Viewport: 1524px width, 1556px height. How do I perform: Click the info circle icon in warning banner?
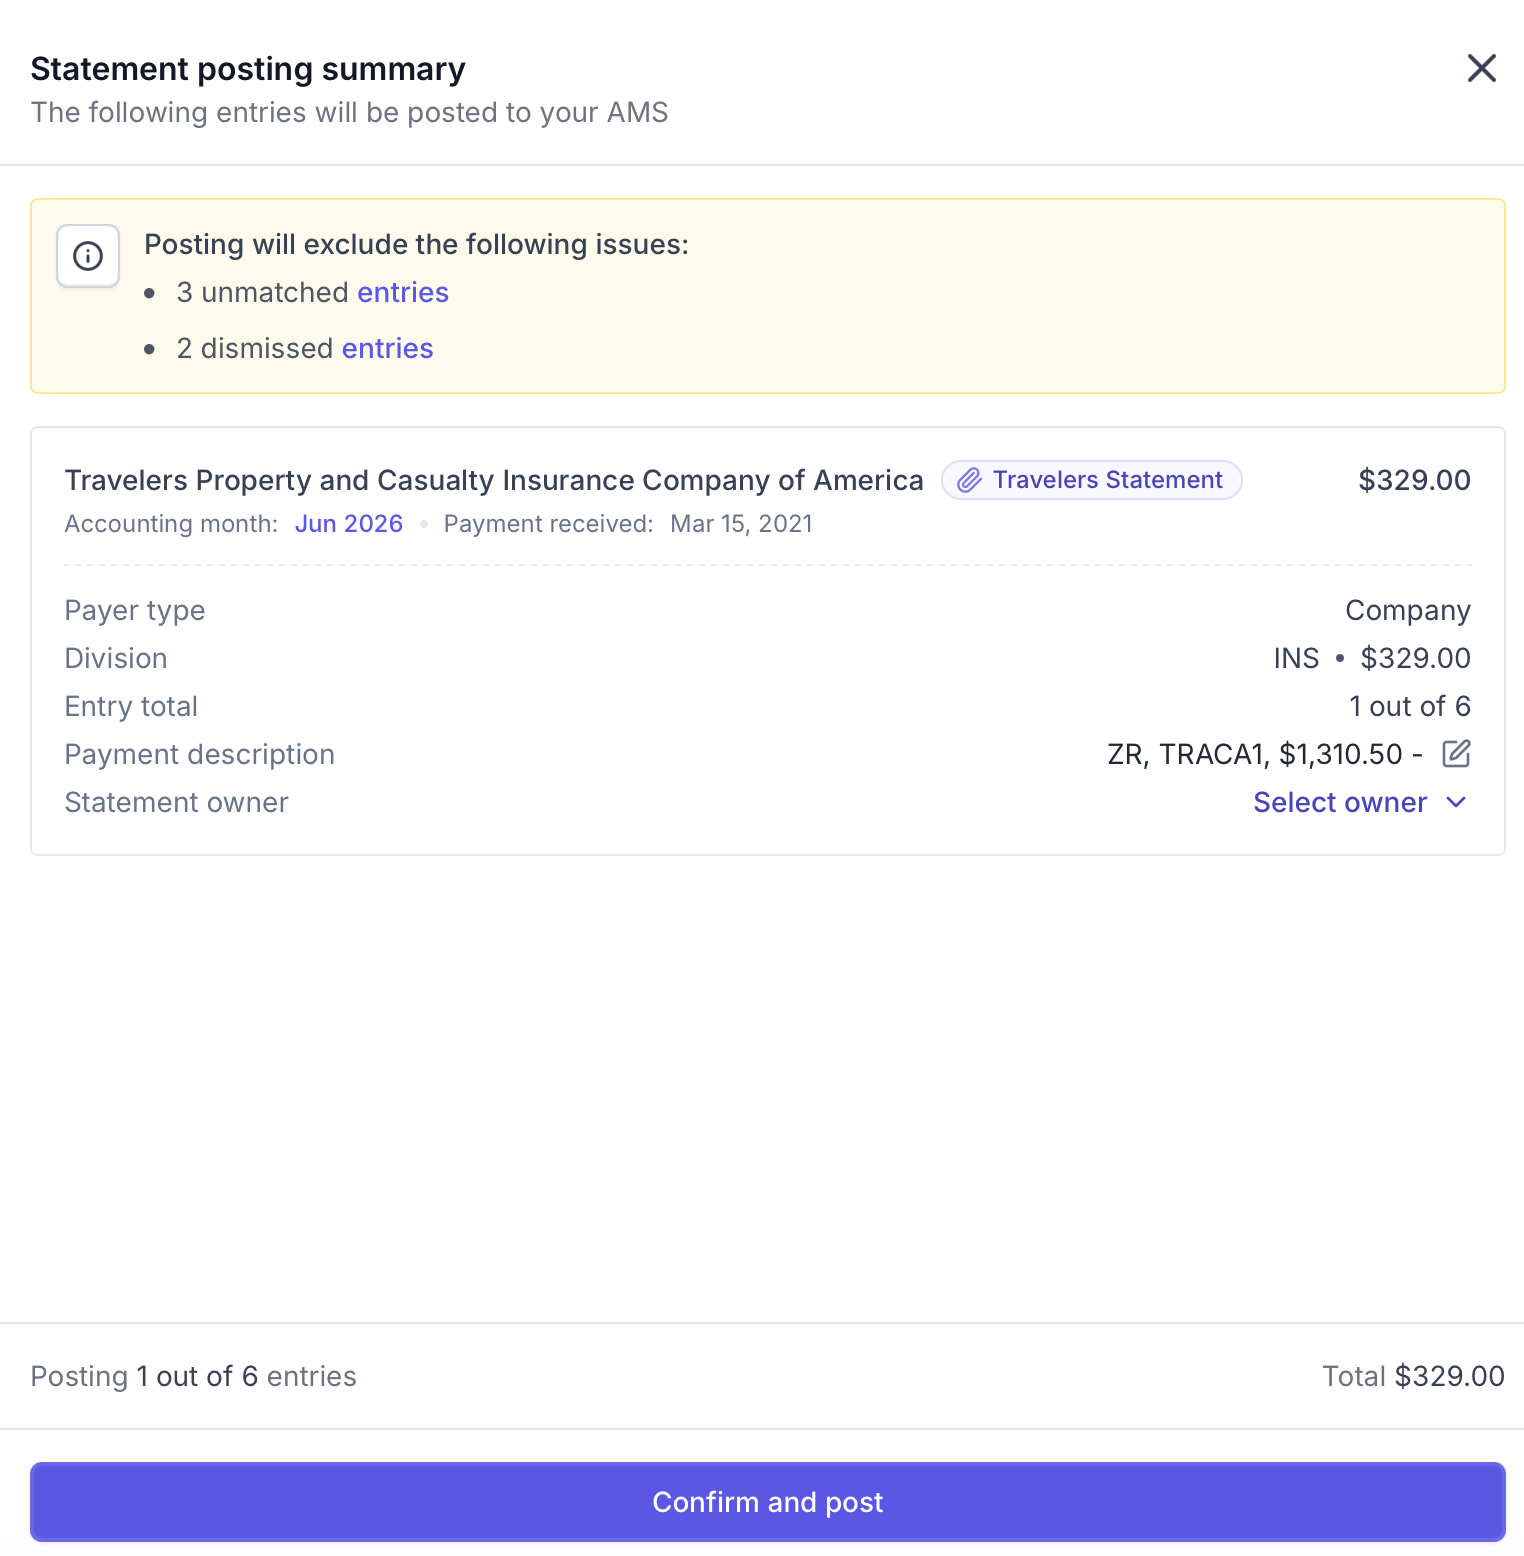point(88,256)
